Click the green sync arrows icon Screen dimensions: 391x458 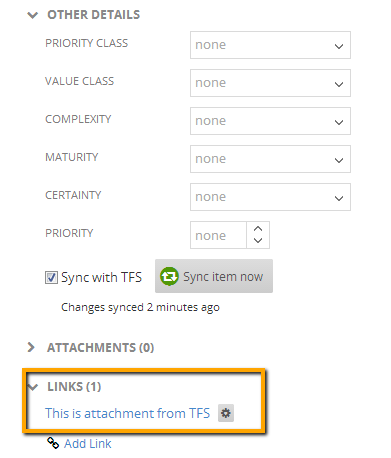click(x=169, y=276)
